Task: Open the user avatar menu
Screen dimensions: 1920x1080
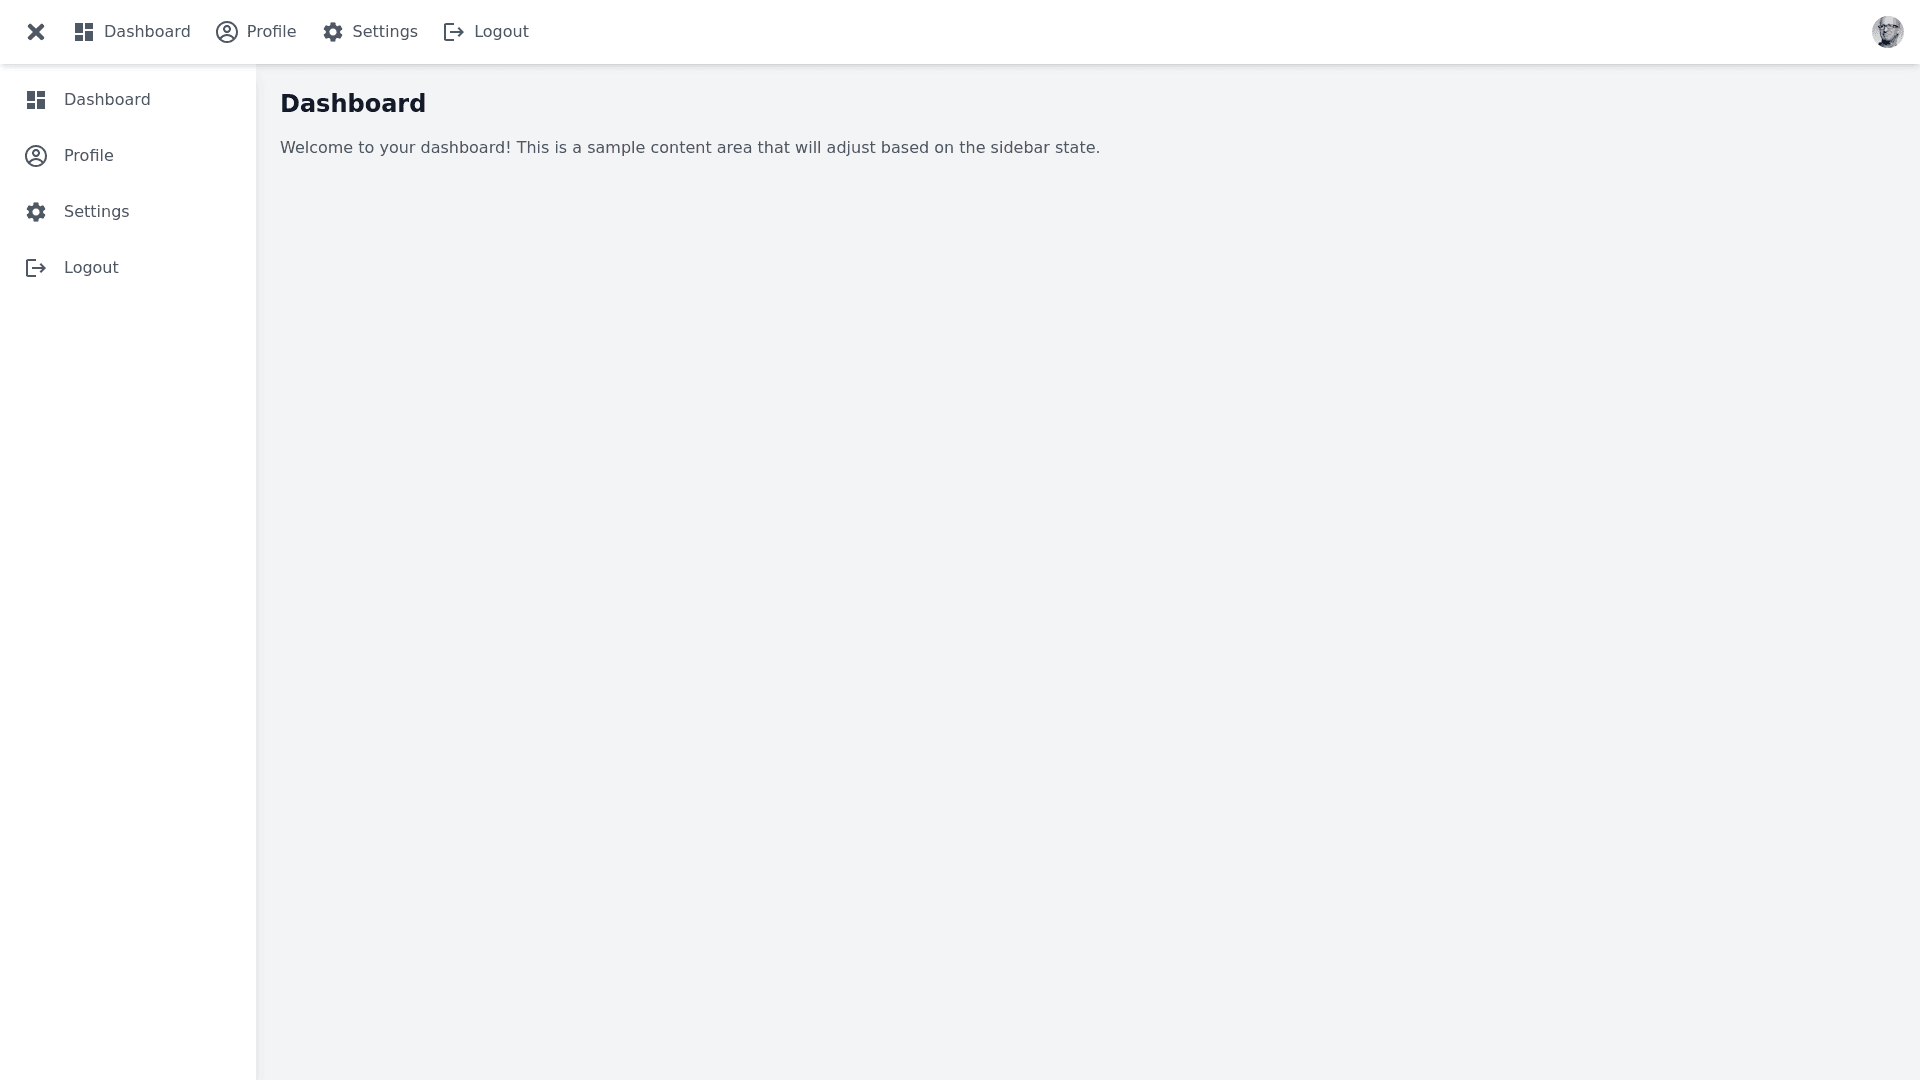Action: [1887, 32]
